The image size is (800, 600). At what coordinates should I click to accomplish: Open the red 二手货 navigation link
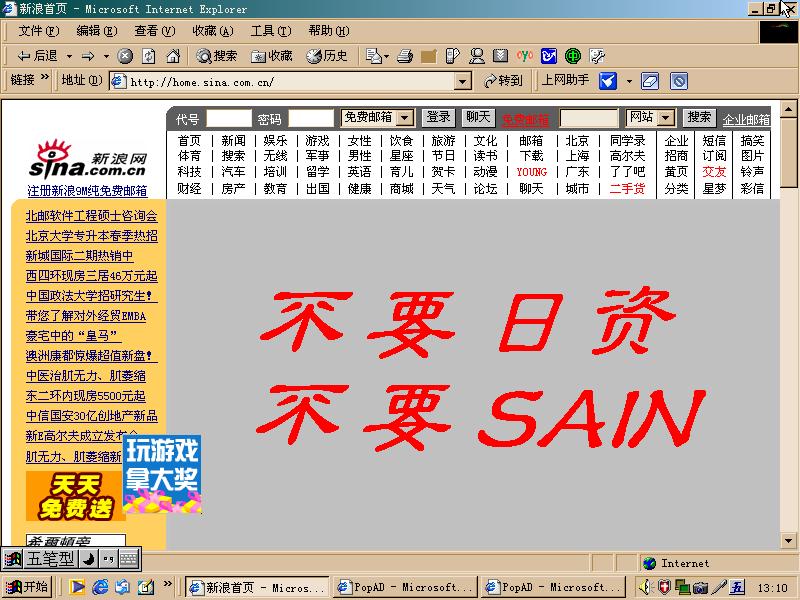click(x=627, y=188)
